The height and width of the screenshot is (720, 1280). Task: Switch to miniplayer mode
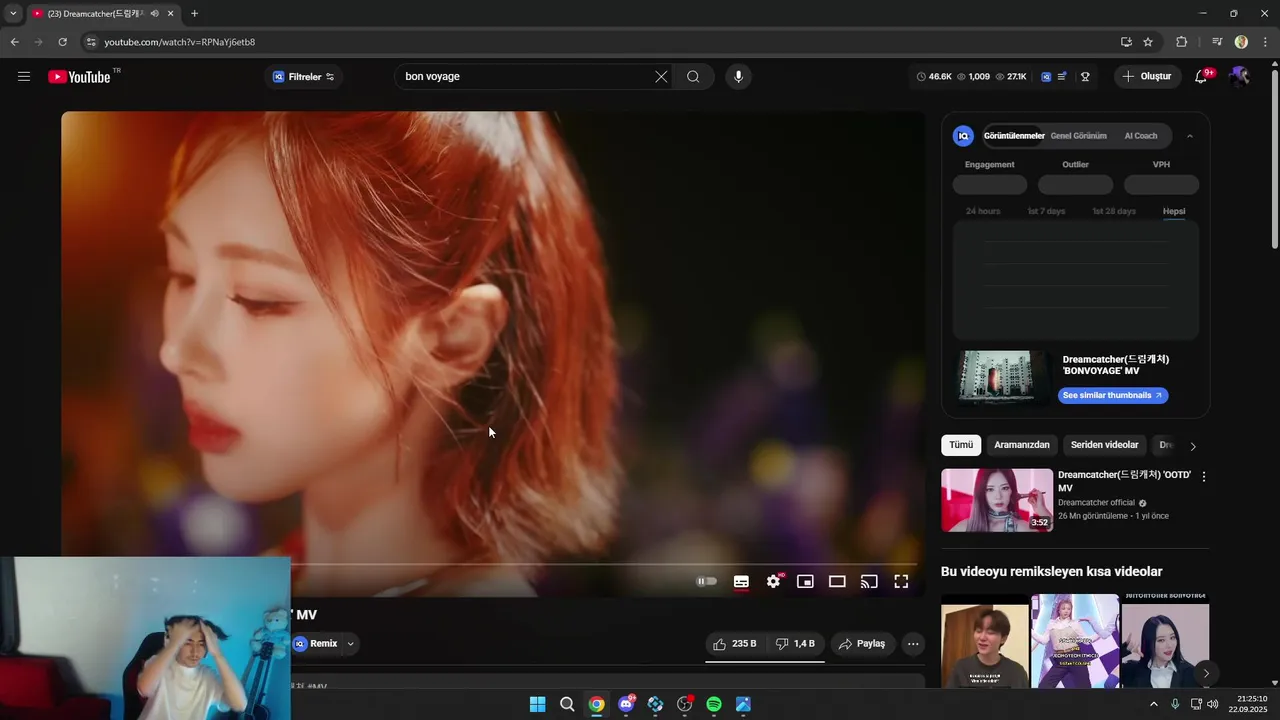click(805, 582)
